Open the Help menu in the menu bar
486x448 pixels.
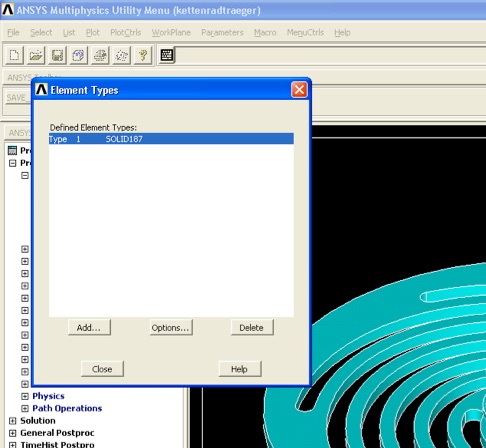(342, 33)
